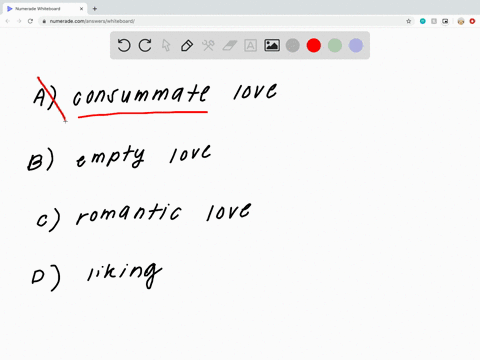The width and height of the screenshot is (480, 360).
Task: Choose the pointer select tool
Action: pos(166,45)
